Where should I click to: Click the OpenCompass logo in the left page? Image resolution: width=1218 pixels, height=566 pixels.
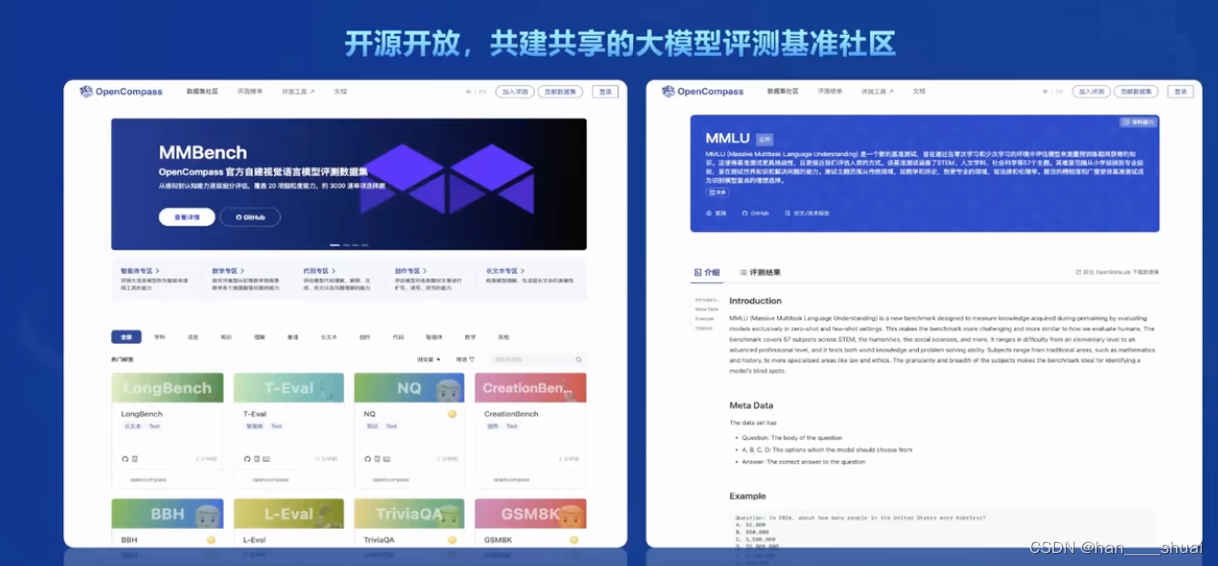(x=121, y=92)
